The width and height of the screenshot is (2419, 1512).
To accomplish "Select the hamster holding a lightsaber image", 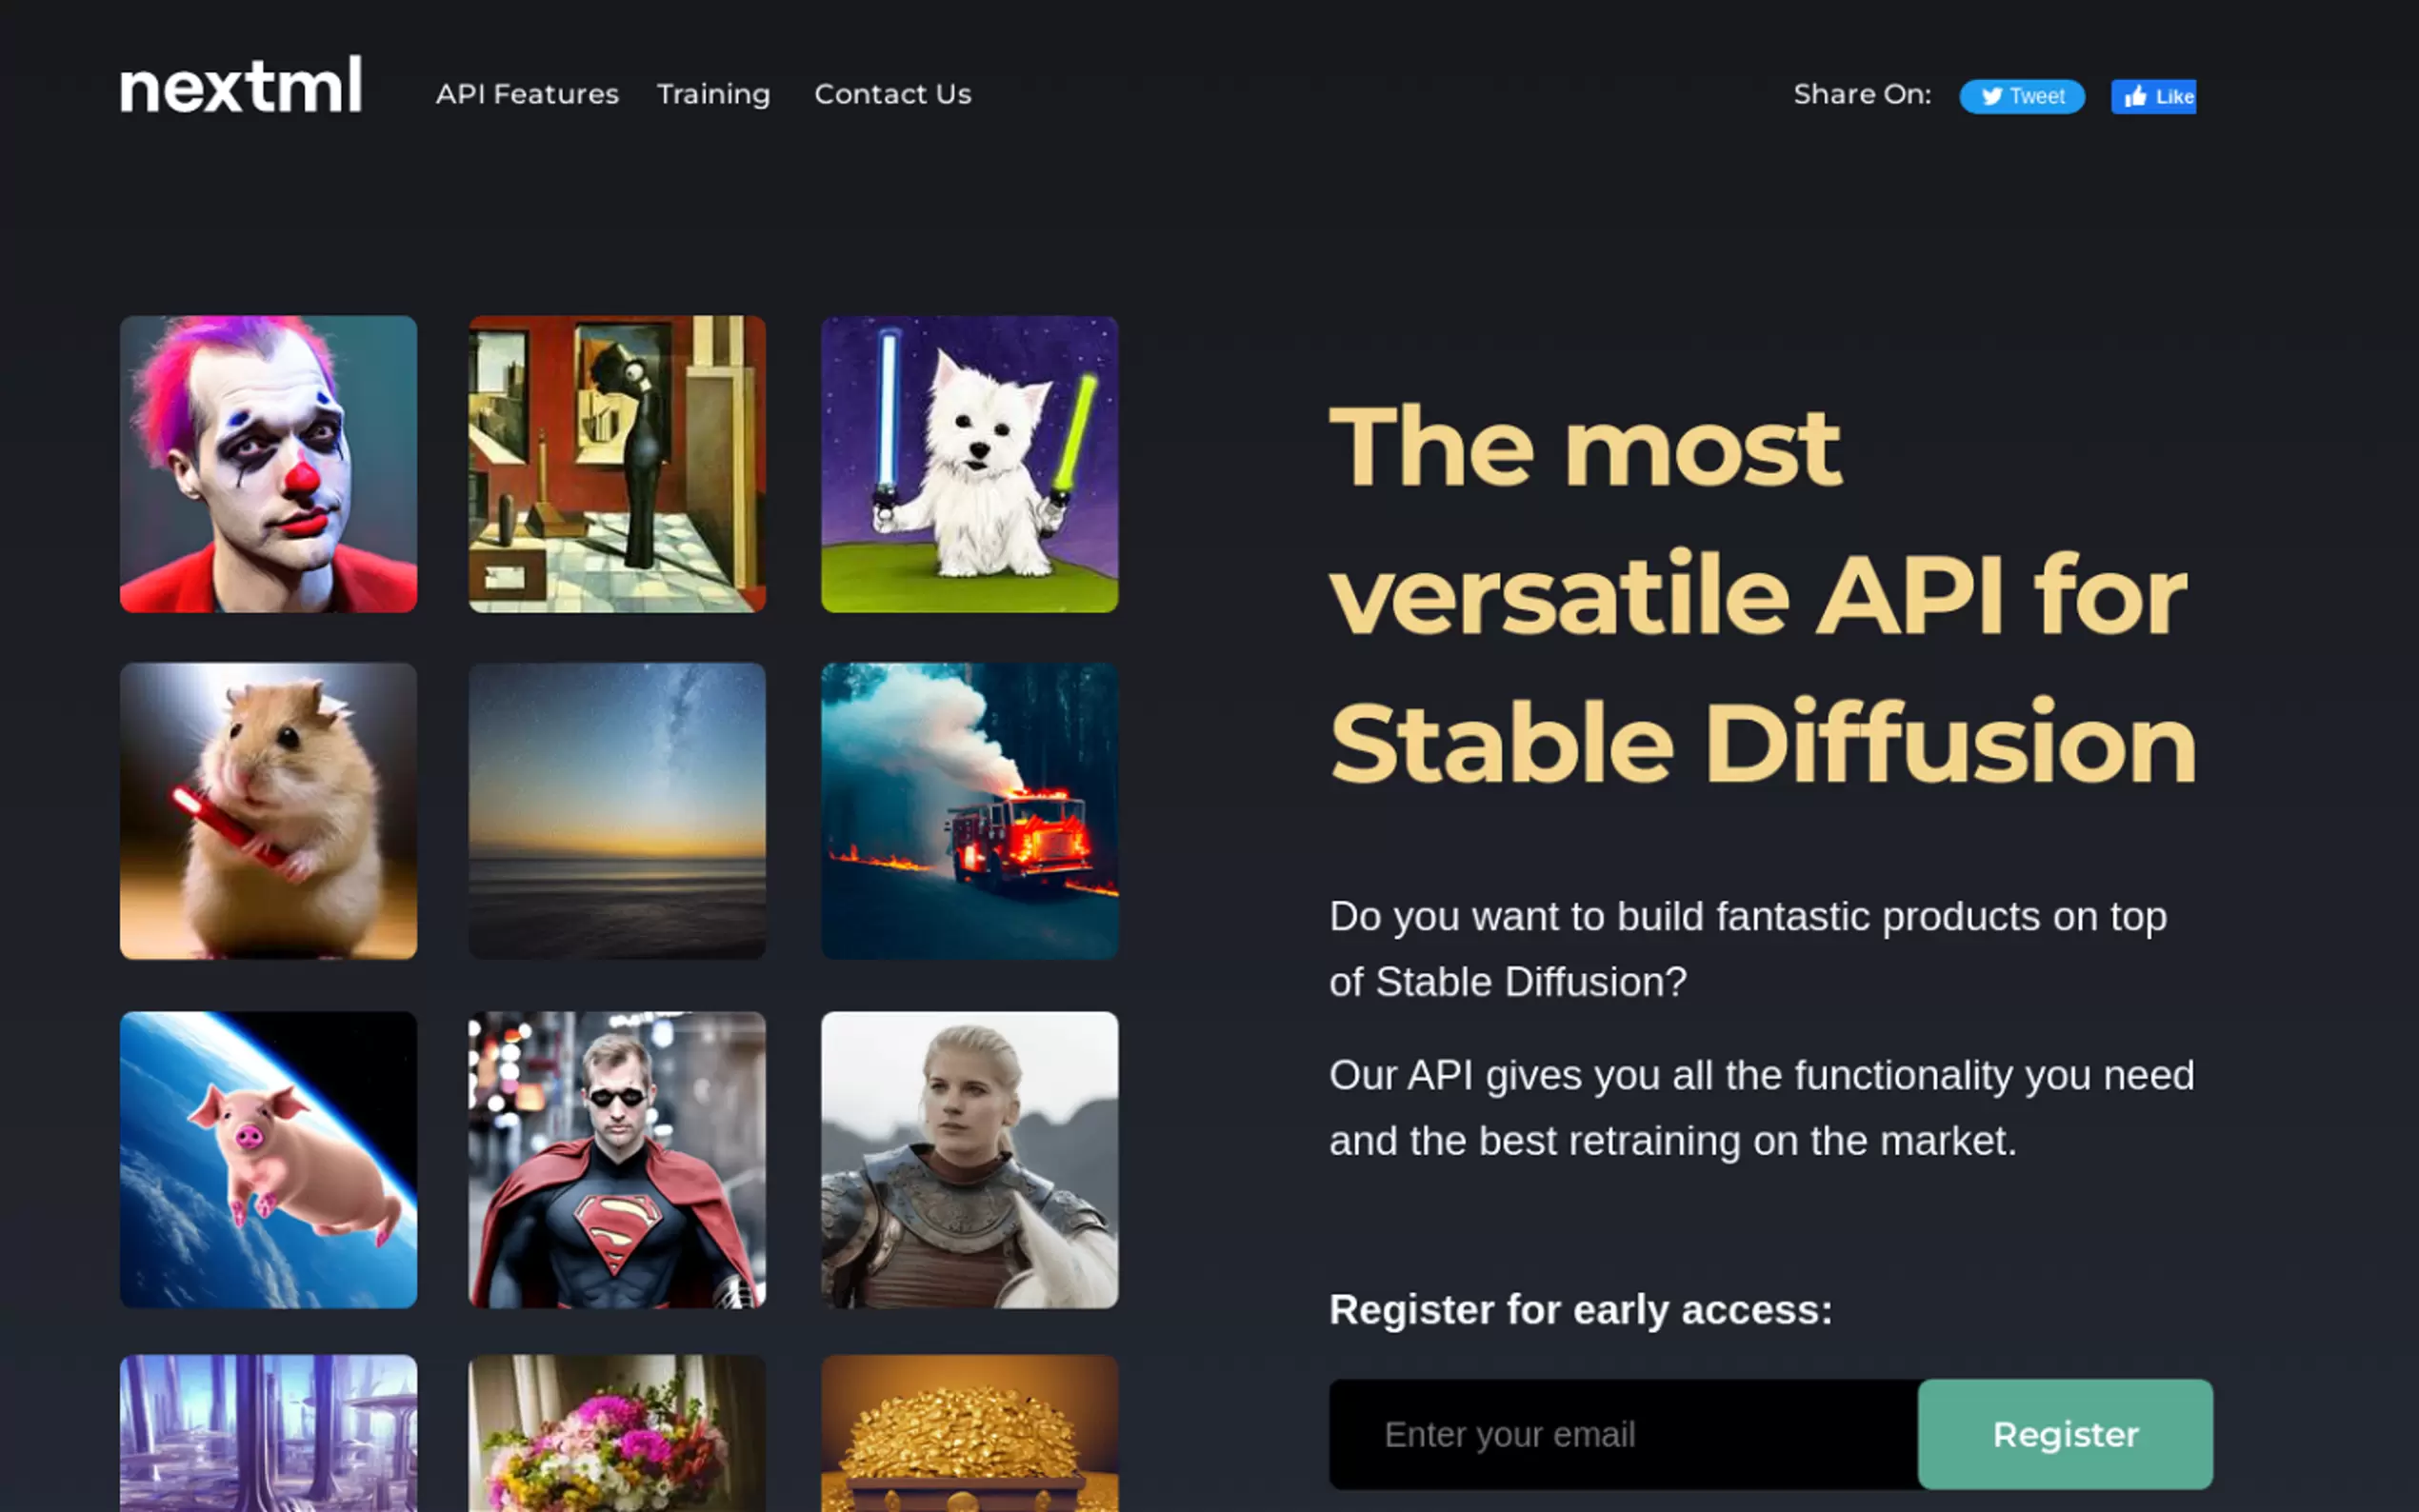I will (268, 811).
